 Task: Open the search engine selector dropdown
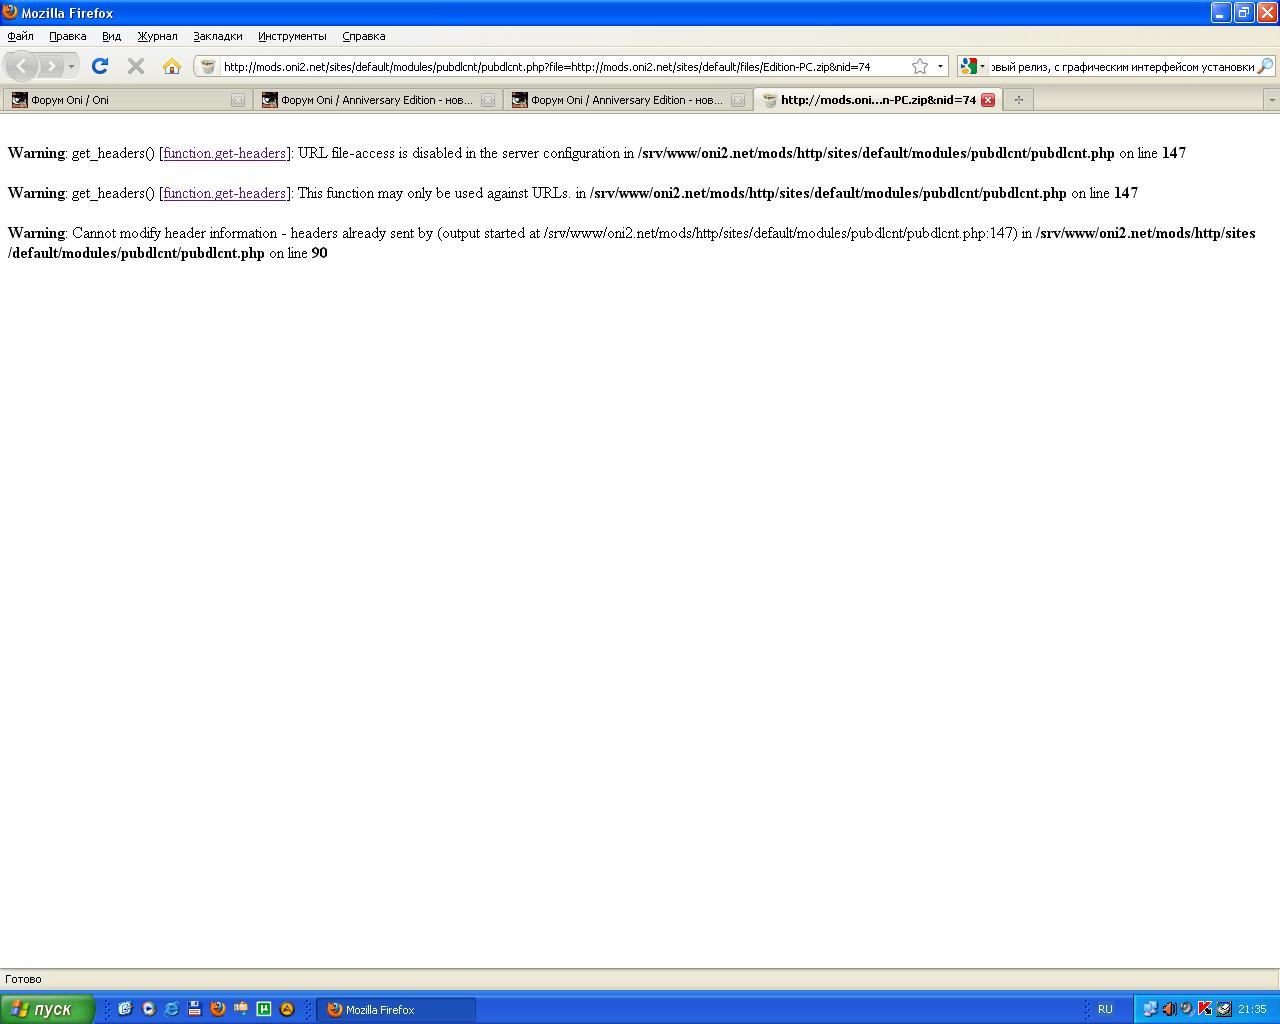pos(971,67)
